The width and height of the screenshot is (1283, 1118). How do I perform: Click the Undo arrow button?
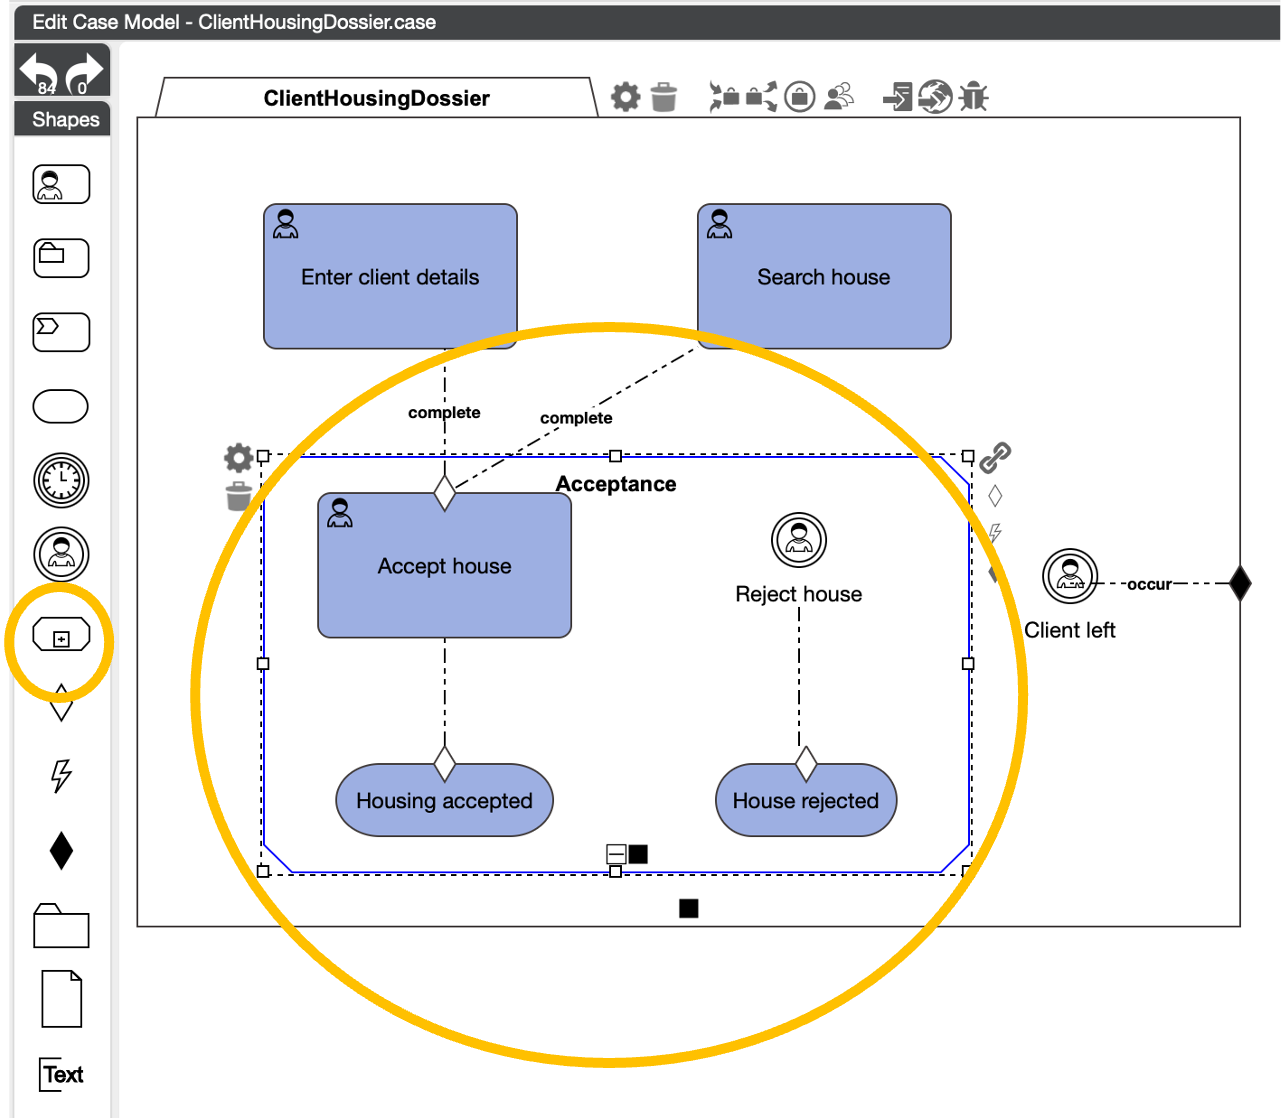click(x=40, y=72)
